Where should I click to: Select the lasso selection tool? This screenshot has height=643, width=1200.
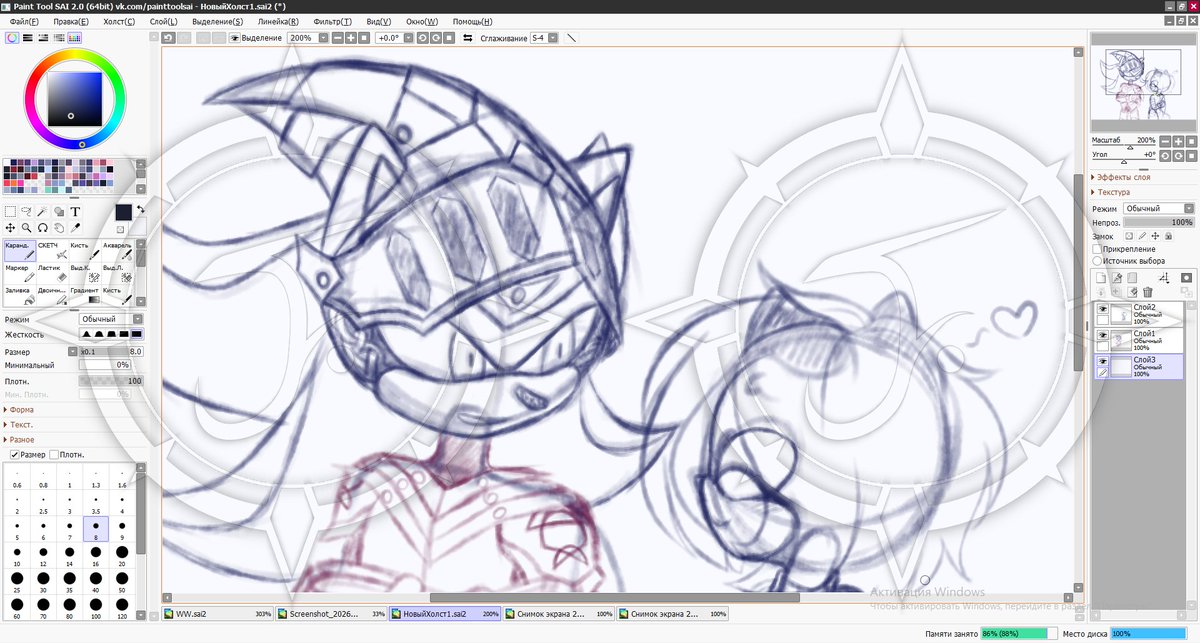[x=26, y=211]
